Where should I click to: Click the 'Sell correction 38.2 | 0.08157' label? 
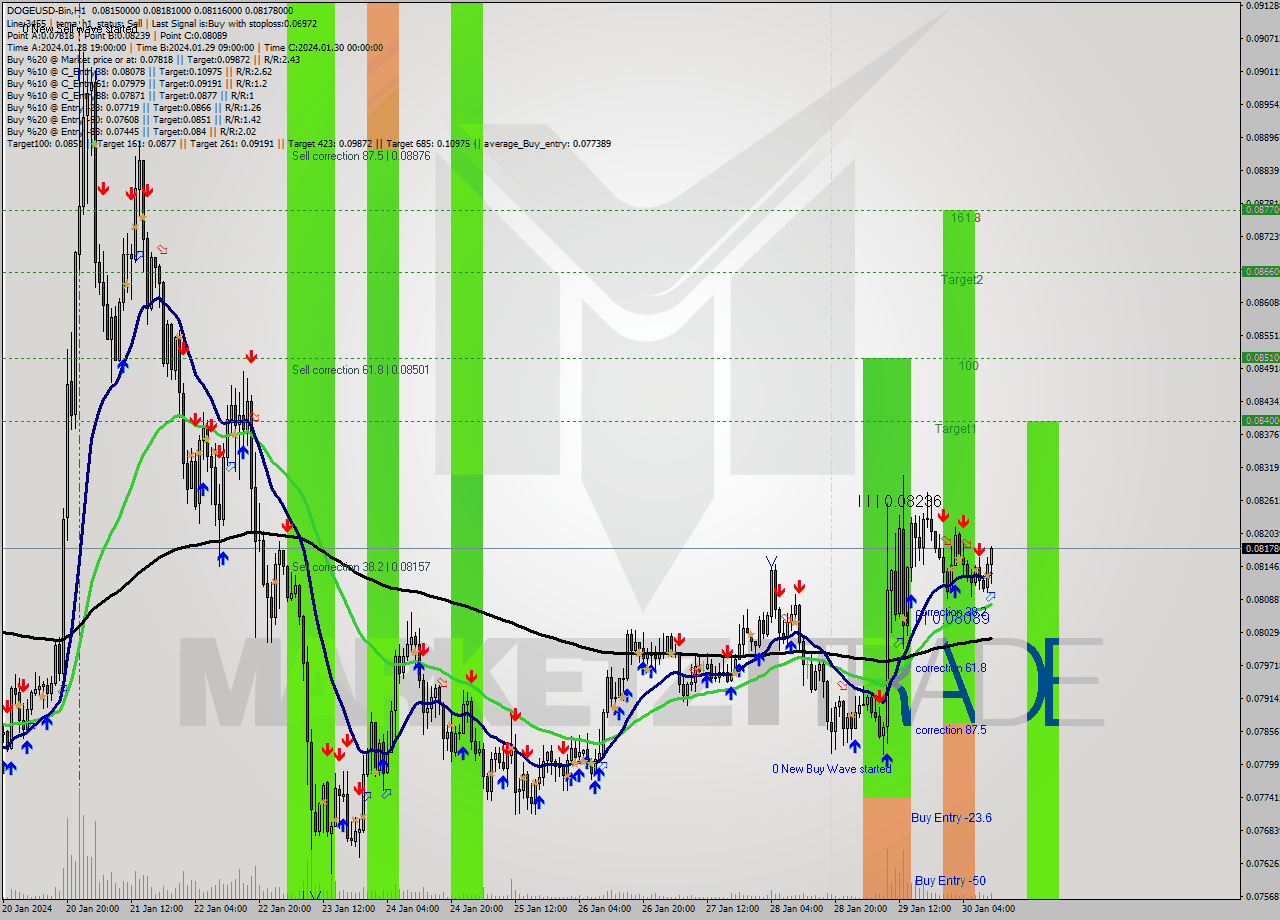pyautogui.click(x=361, y=567)
